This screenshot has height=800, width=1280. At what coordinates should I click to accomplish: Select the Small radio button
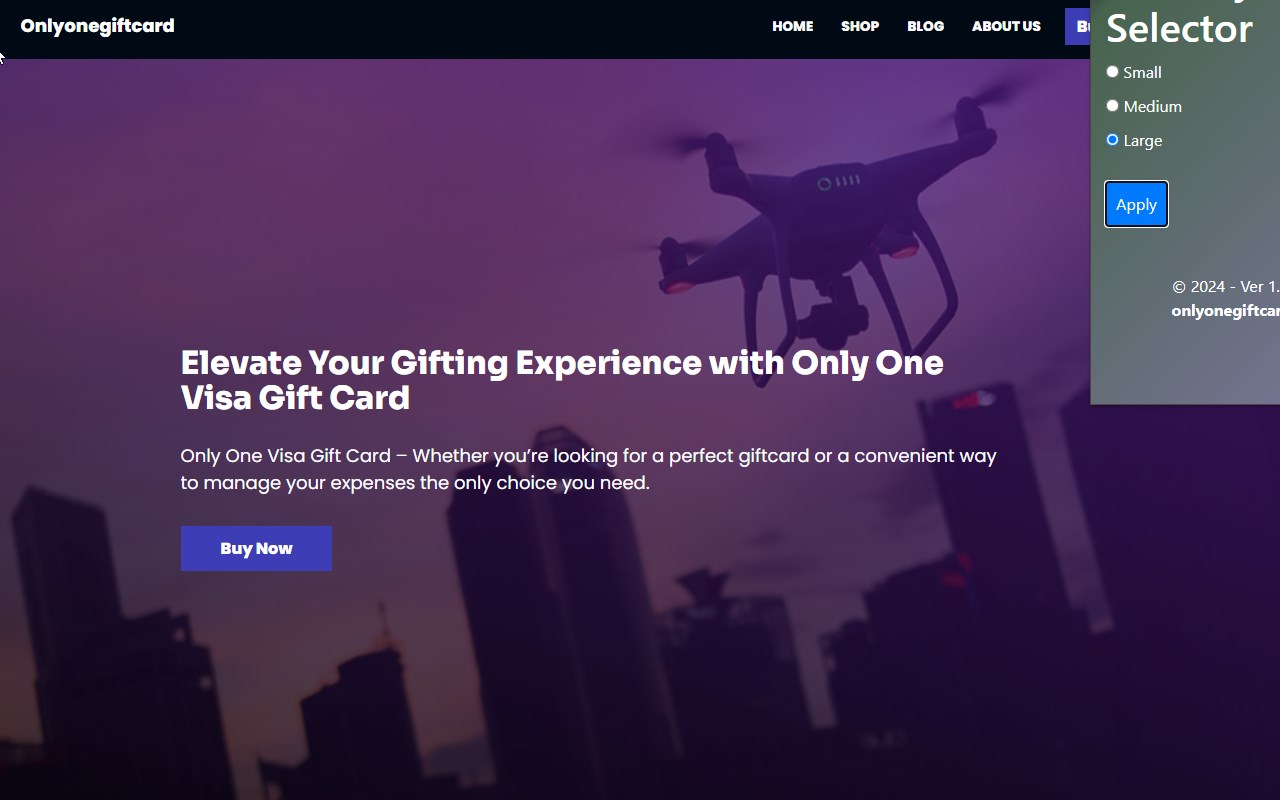click(x=1112, y=72)
